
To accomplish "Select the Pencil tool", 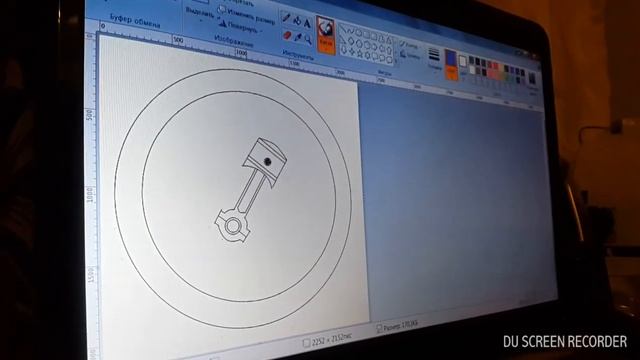I will click(x=286, y=17).
